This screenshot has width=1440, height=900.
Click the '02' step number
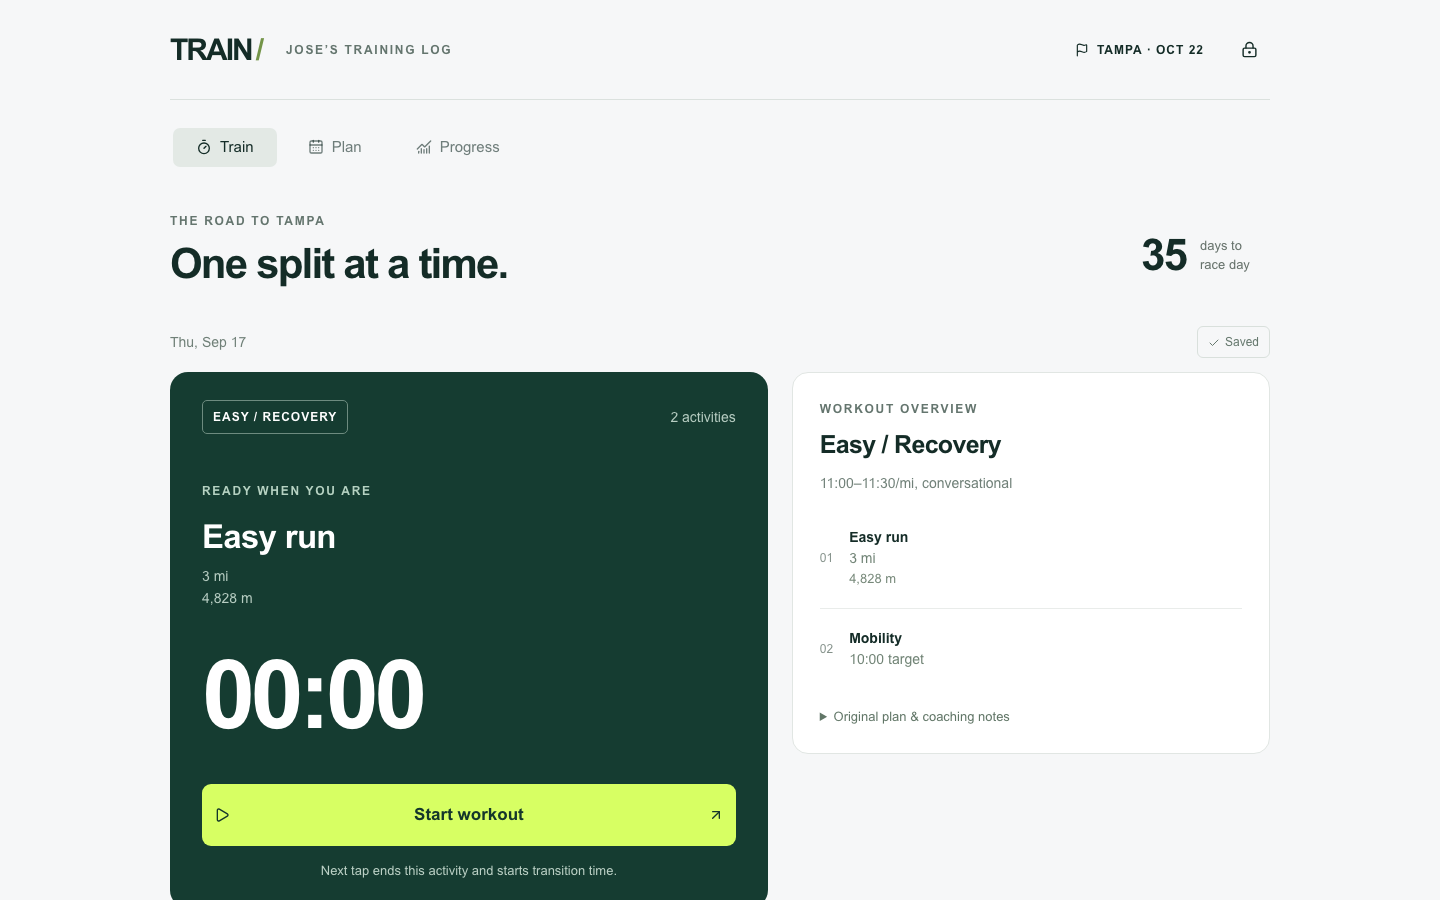pyautogui.click(x=826, y=649)
